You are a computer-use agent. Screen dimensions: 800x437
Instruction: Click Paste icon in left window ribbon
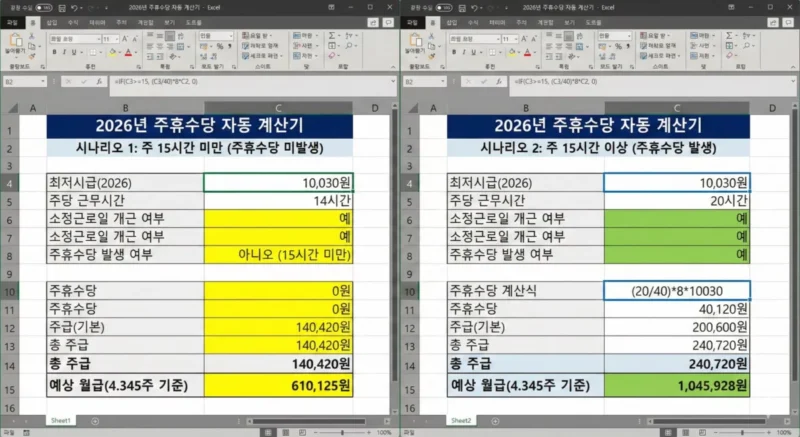(x=15, y=41)
